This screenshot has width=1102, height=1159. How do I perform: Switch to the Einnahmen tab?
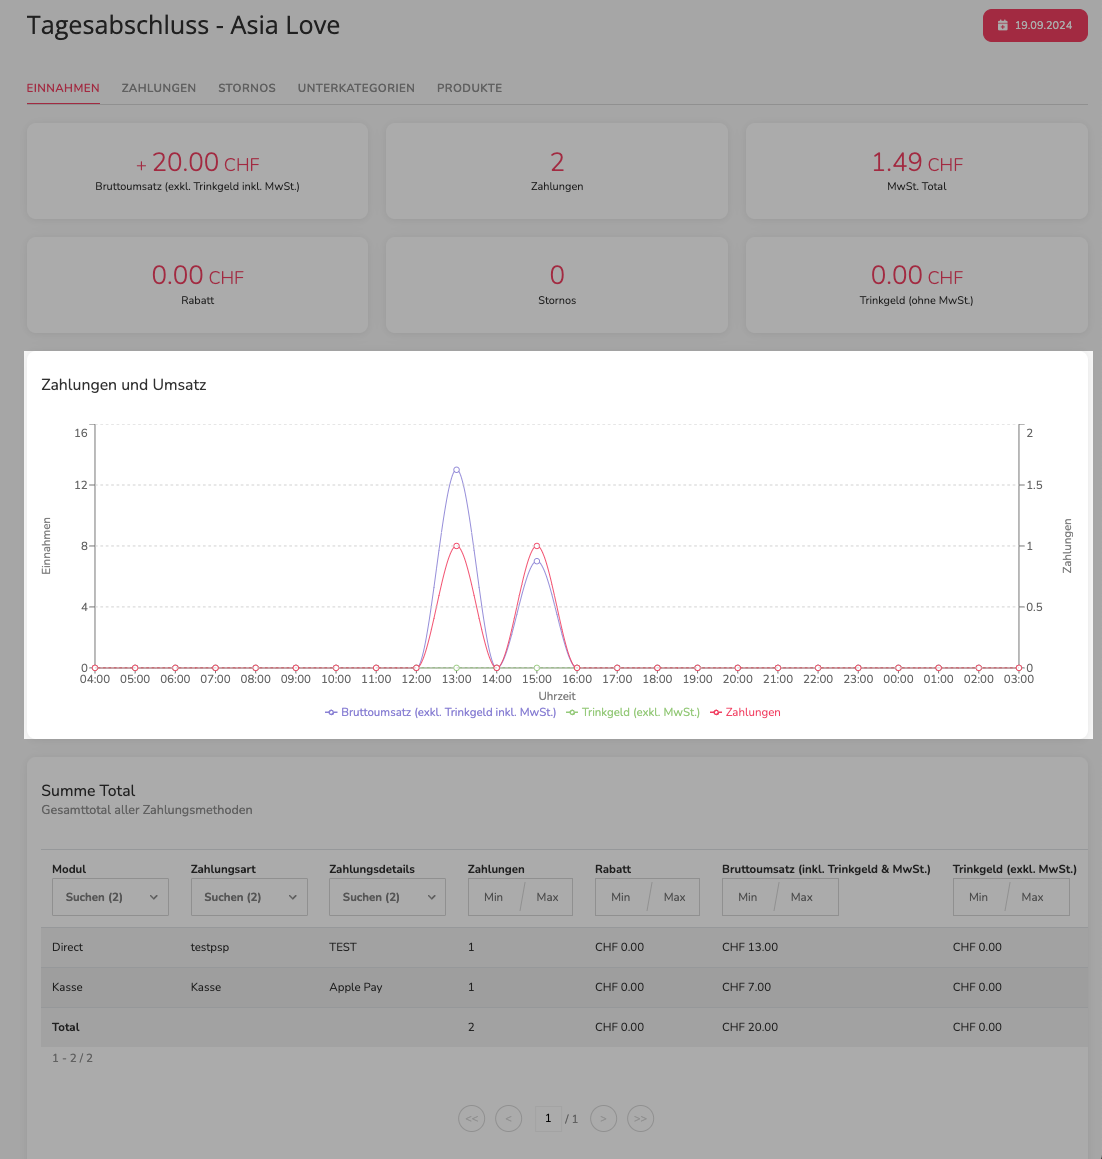pos(63,88)
